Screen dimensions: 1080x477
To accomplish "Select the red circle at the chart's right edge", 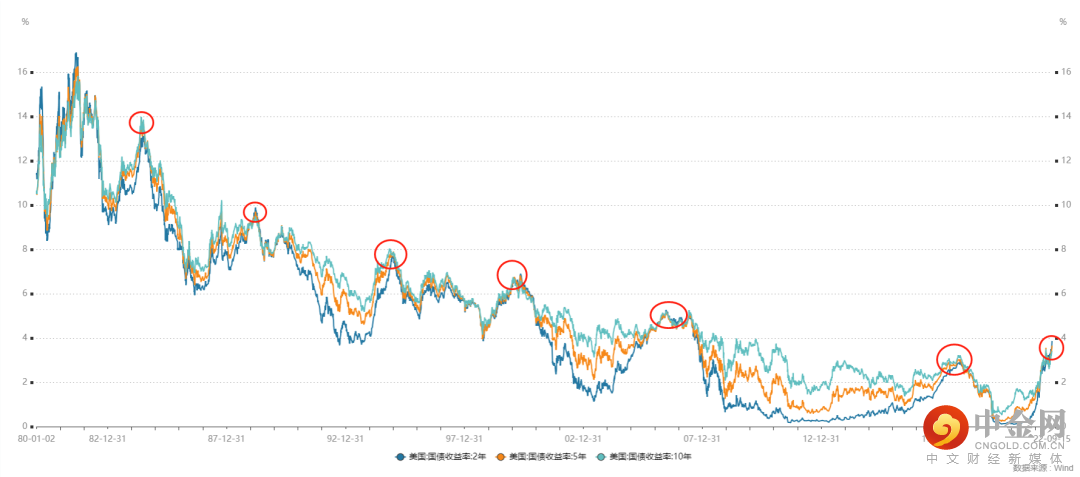I will point(1051,347).
